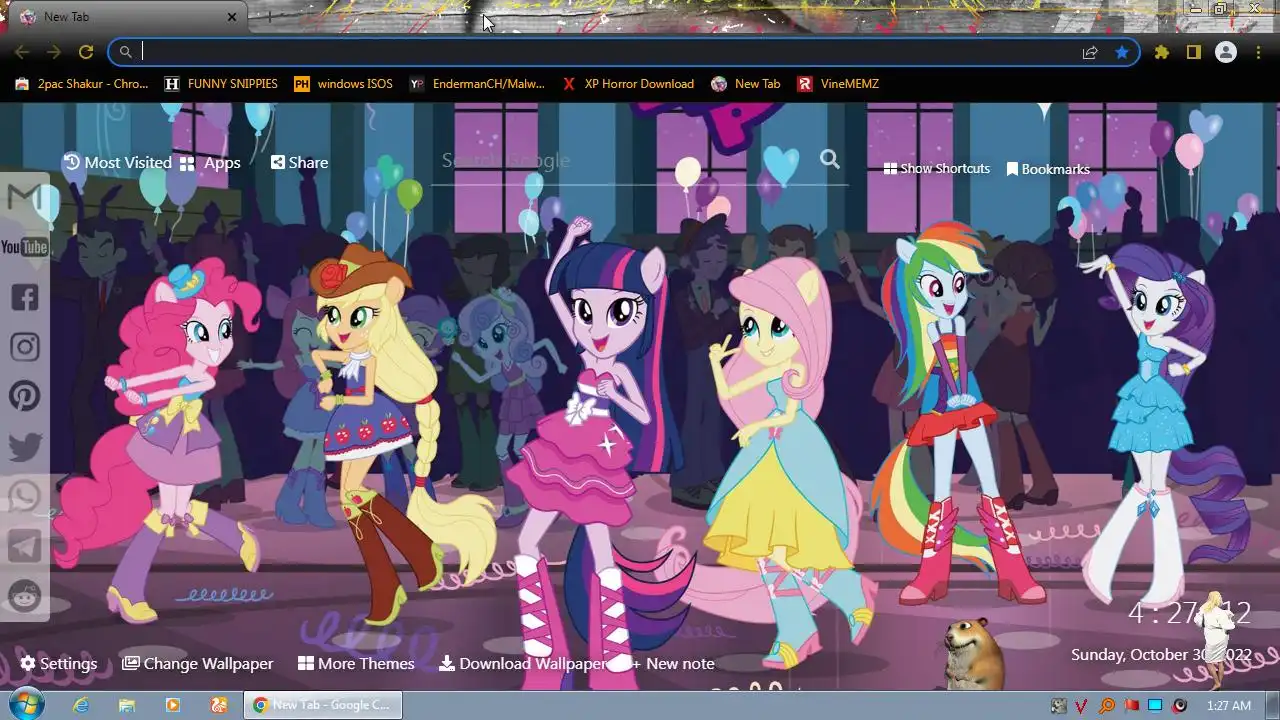This screenshot has width=1280, height=720.
Task: Open the Windows Start button
Action: point(25,704)
